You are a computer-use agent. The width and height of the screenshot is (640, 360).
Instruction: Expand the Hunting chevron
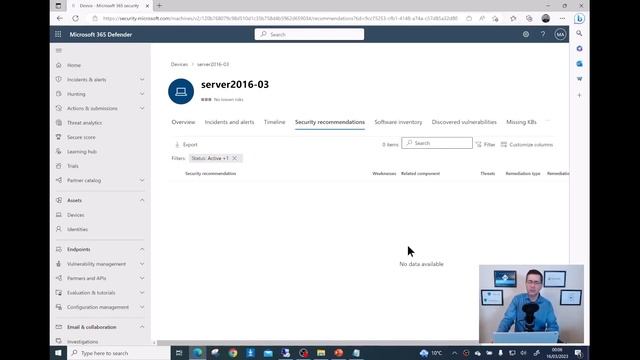[x=142, y=94]
